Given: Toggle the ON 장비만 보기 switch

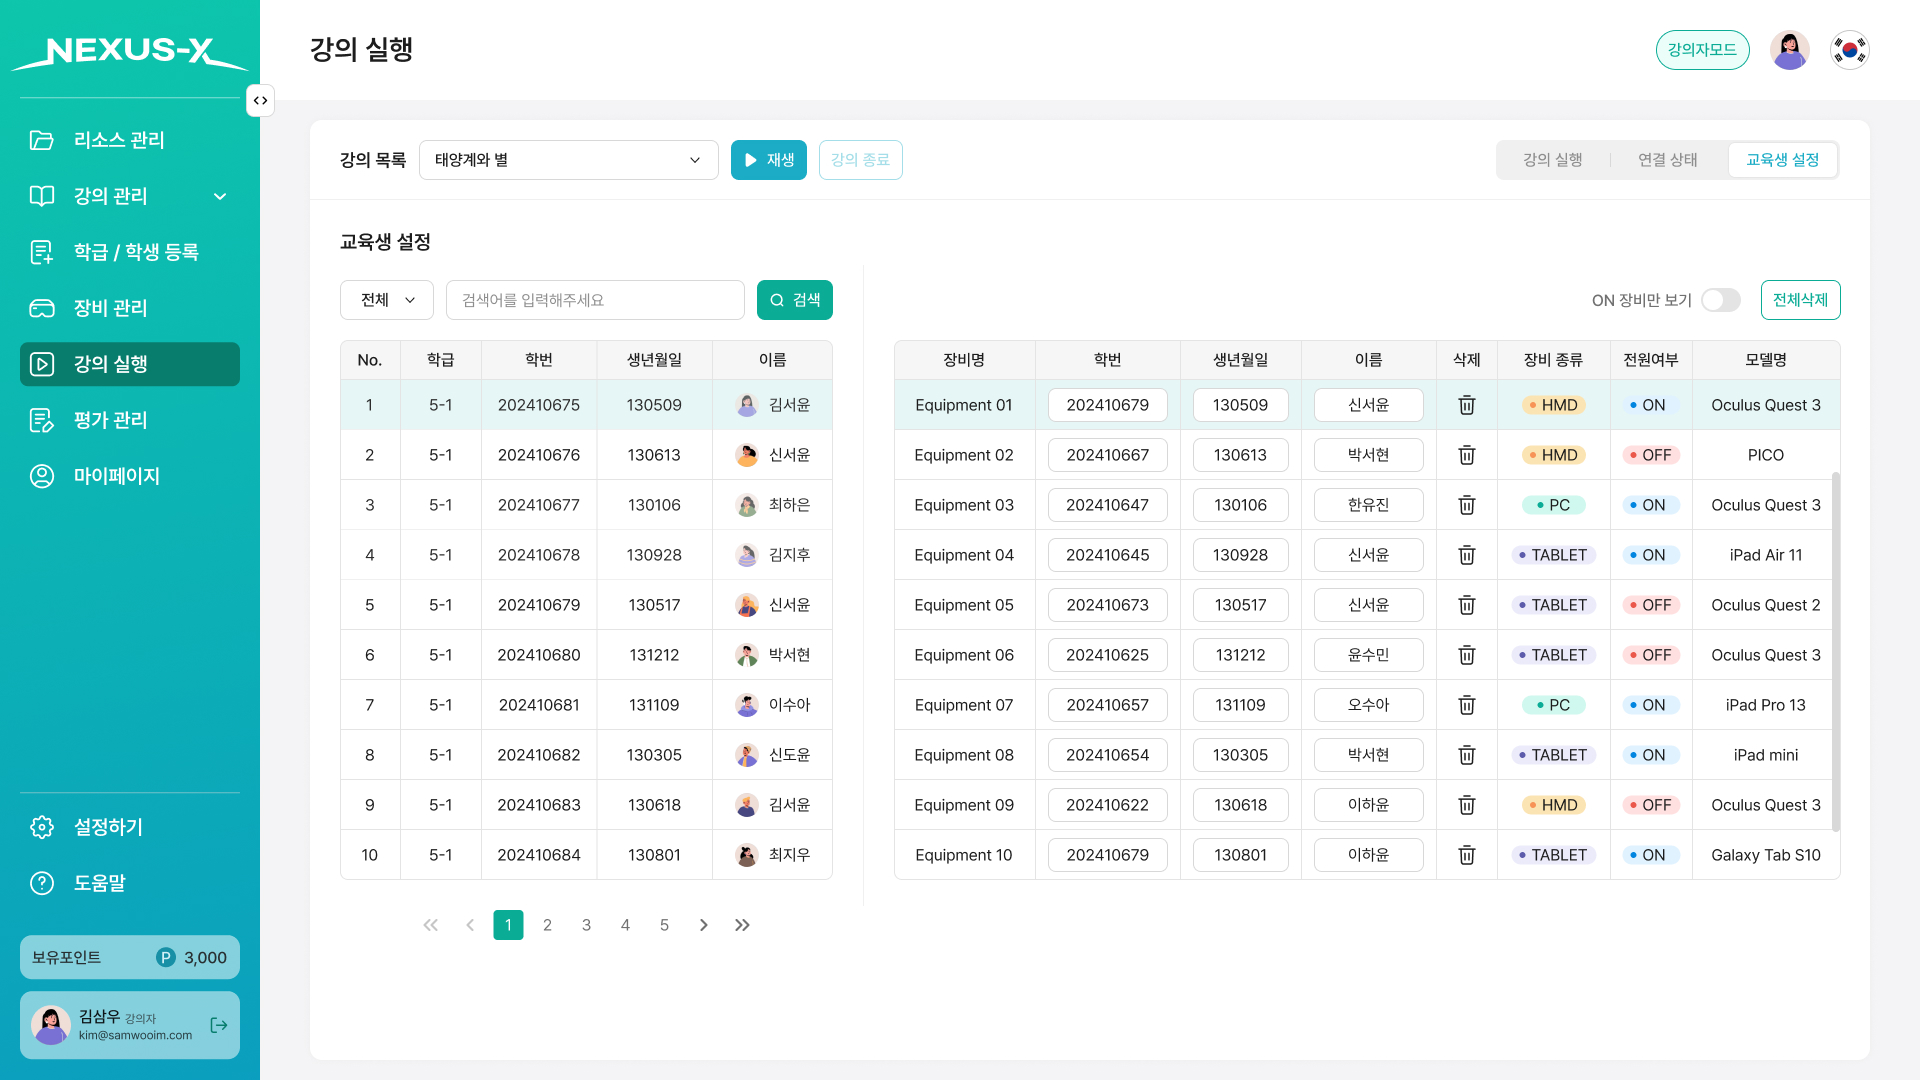Looking at the screenshot, I should (x=1720, y=300).
